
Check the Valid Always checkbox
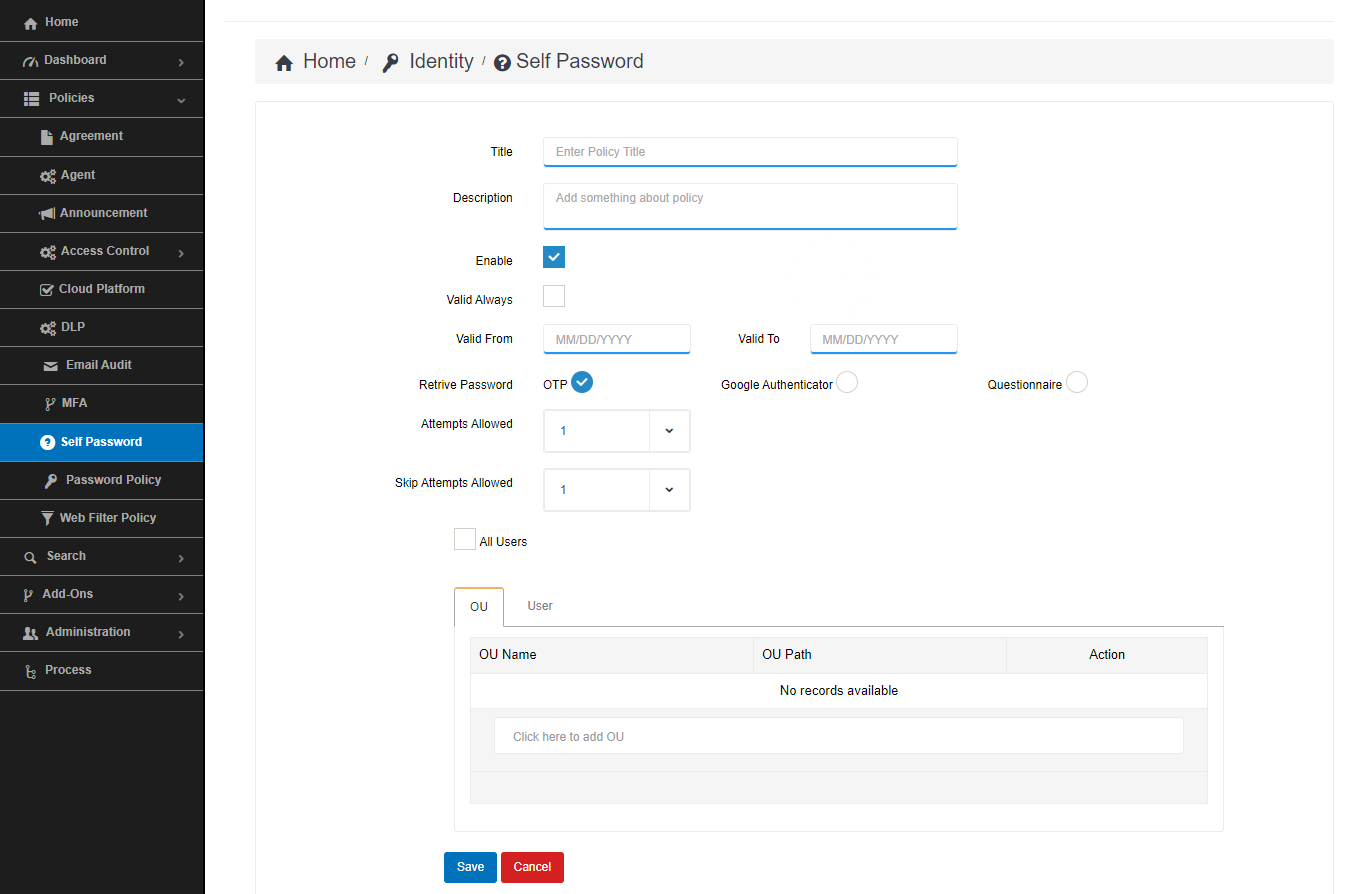[x=553, y=296]
